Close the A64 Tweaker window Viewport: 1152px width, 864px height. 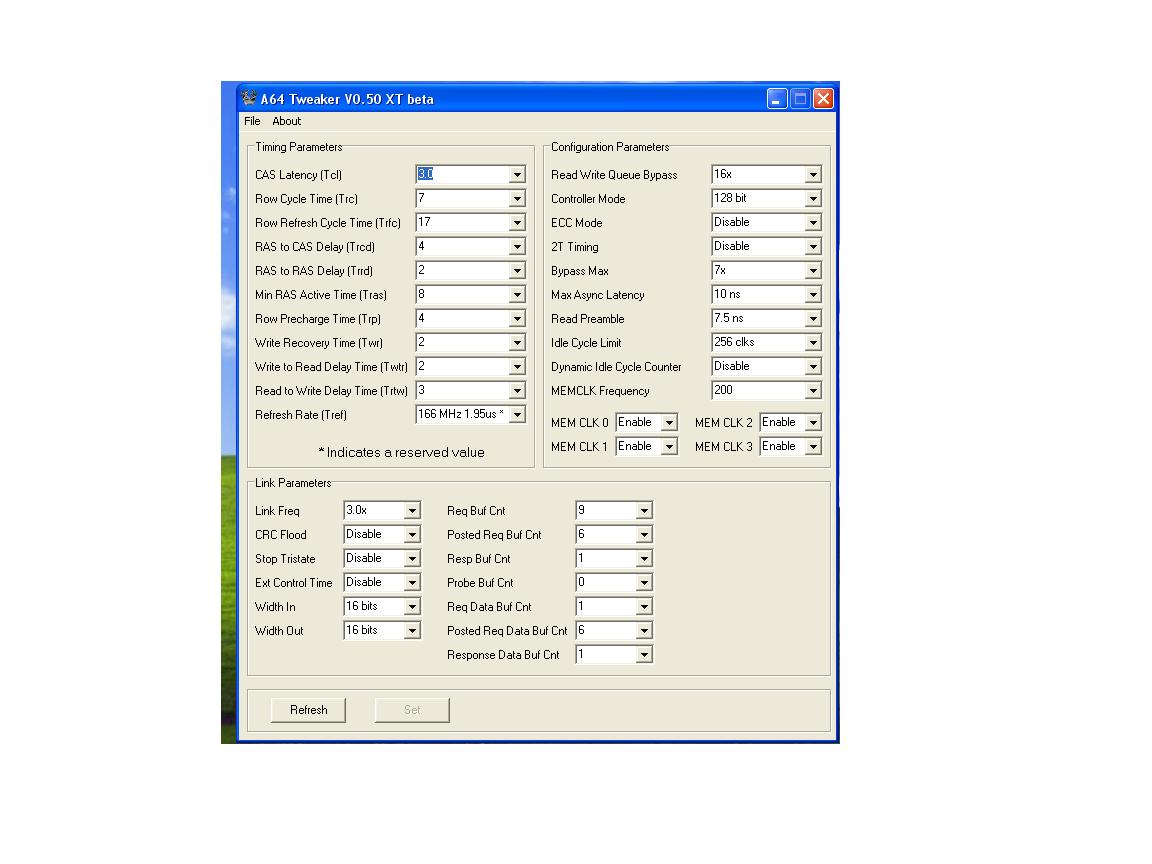pos(824,98)
